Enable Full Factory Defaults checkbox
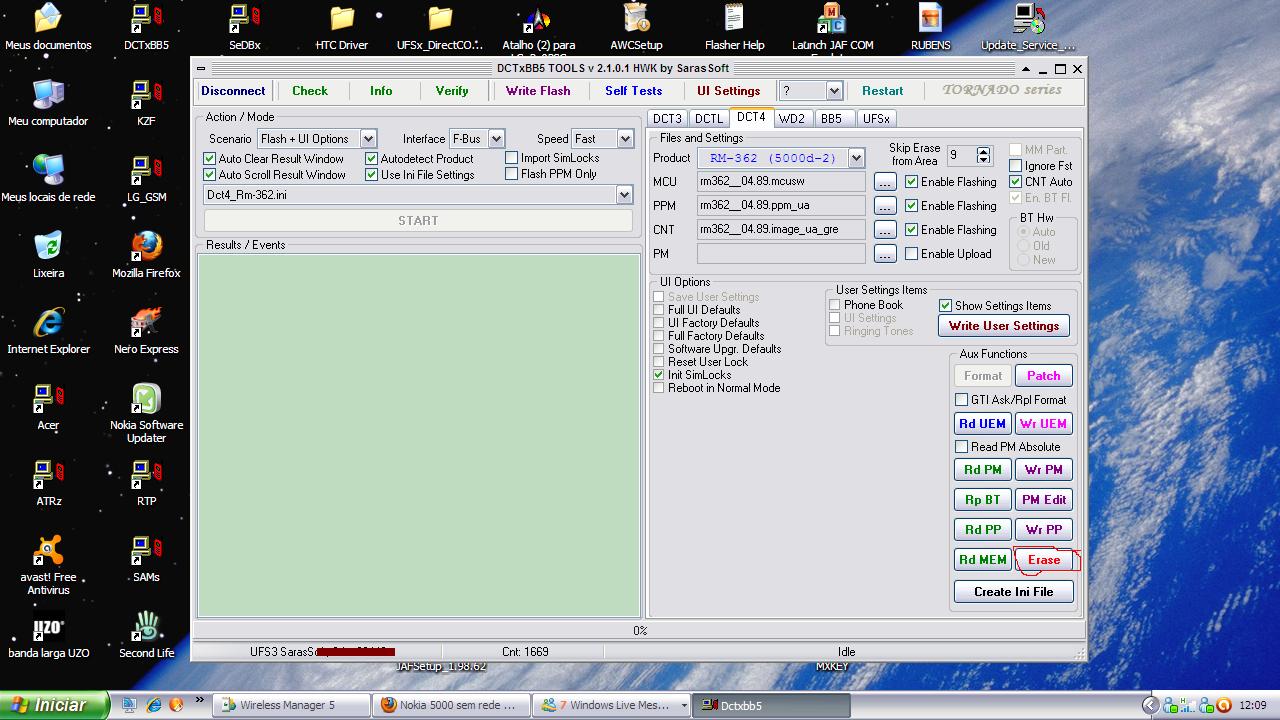This screenshot has width=1280, height=720. click(658, 336)
